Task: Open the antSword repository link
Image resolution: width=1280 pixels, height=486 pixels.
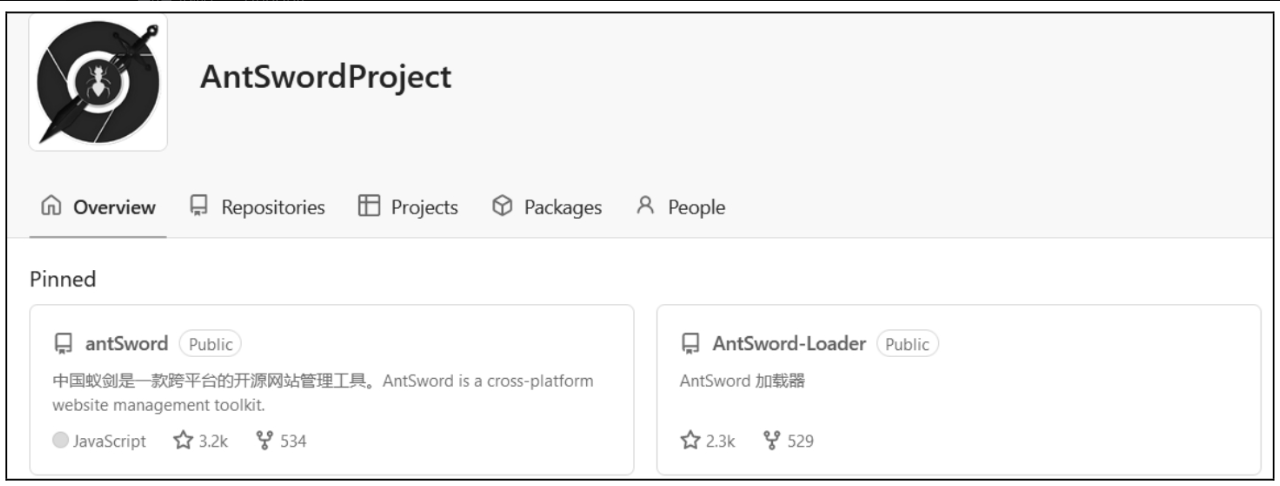Action: coord(126,344)
